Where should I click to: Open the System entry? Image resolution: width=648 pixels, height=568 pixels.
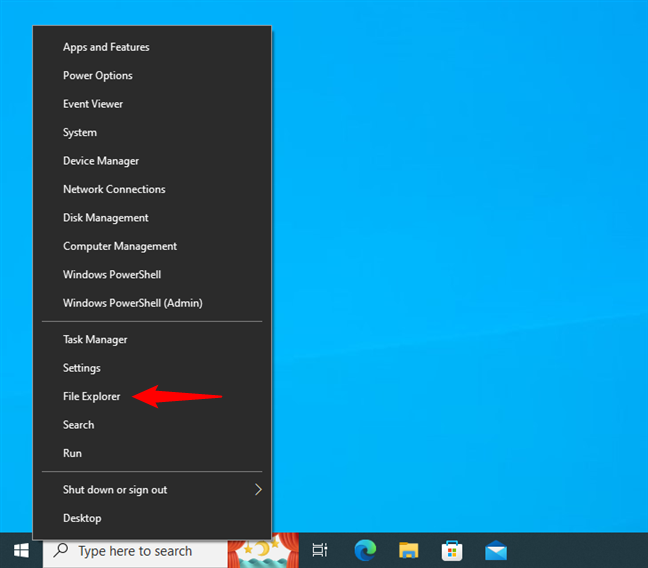coord(152,133)
